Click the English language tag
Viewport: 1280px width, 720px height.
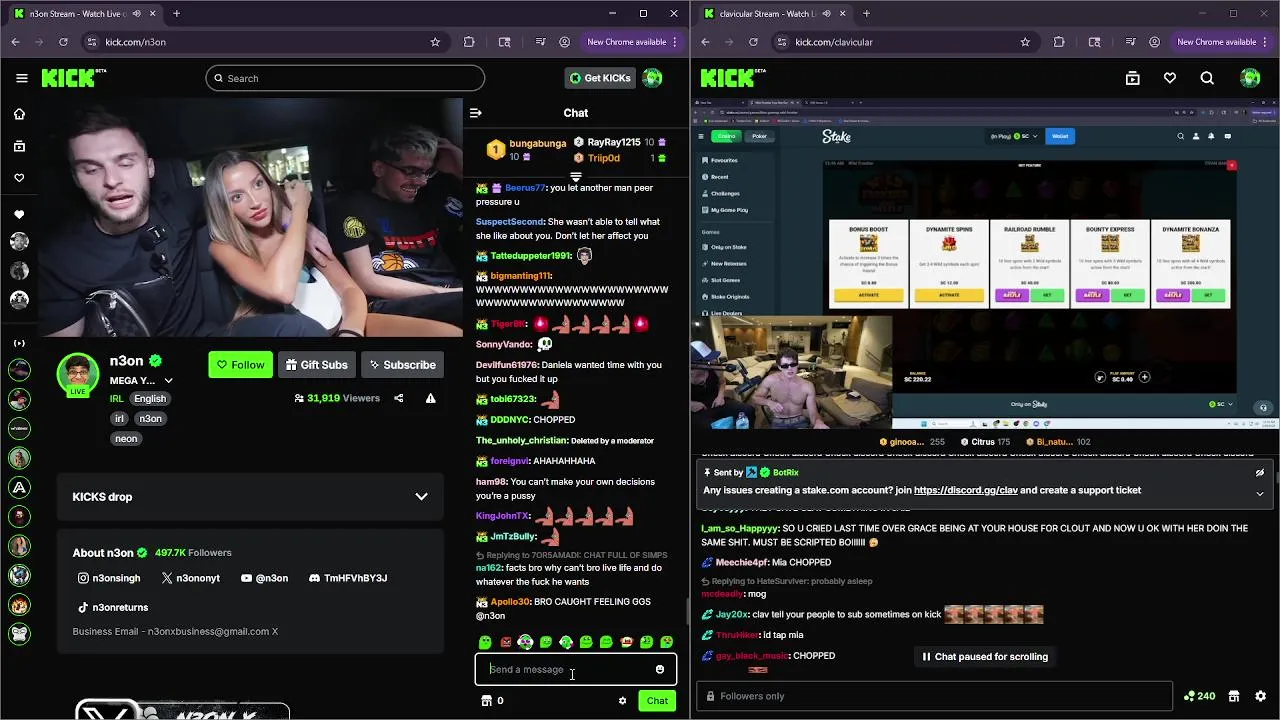[x=150, y=398]
